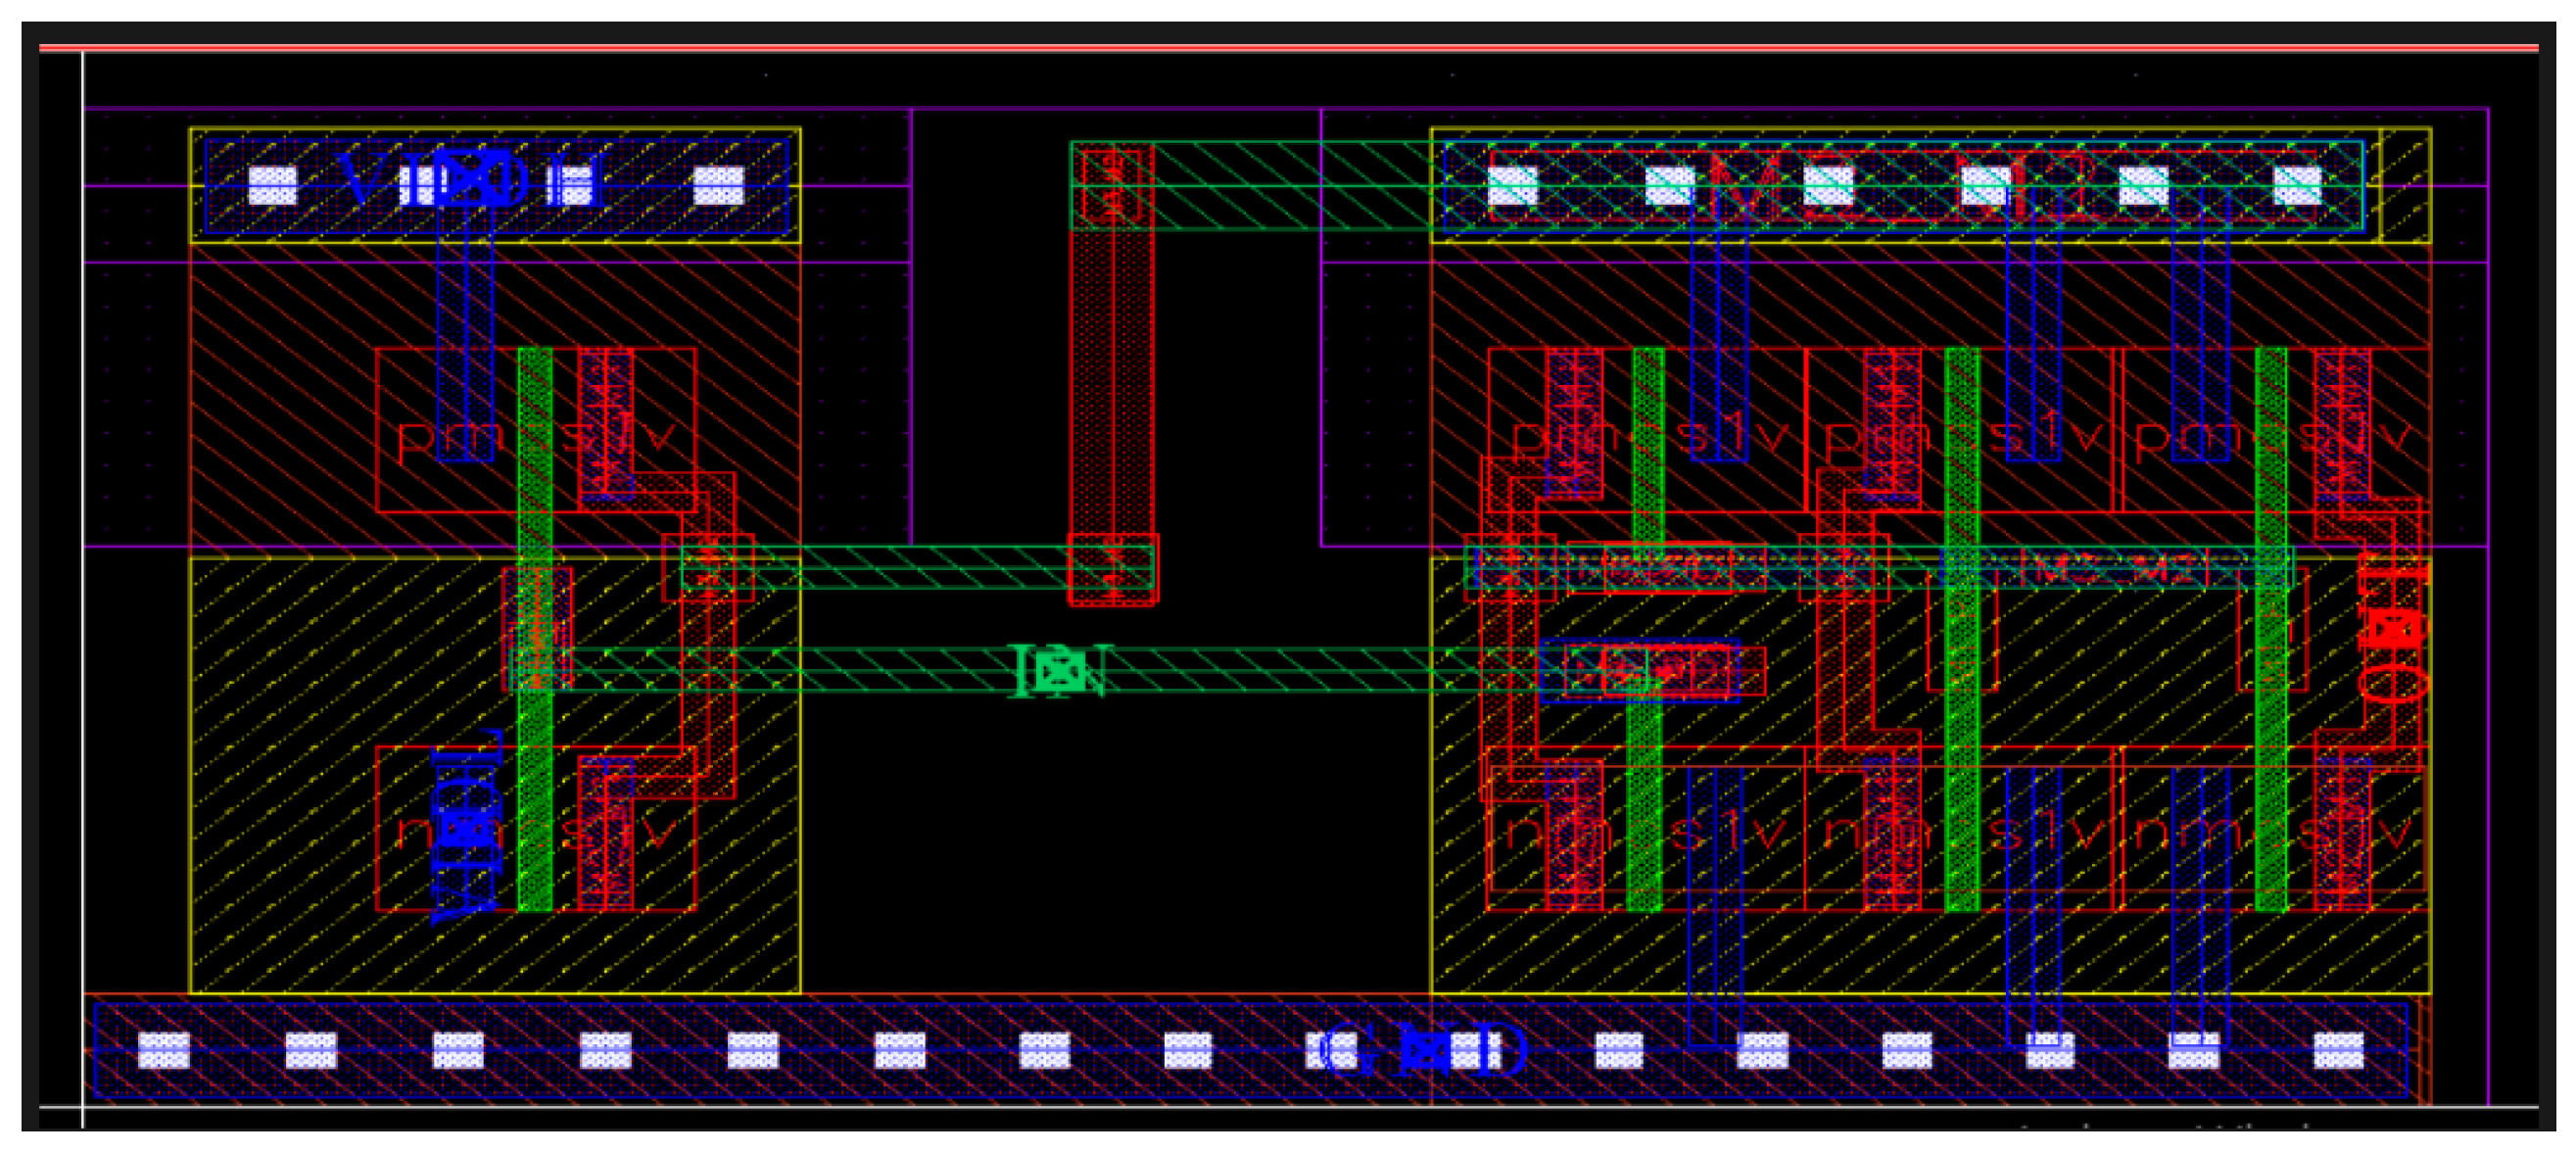Select the leftmost white contact in GND rail

point(163,1051)
